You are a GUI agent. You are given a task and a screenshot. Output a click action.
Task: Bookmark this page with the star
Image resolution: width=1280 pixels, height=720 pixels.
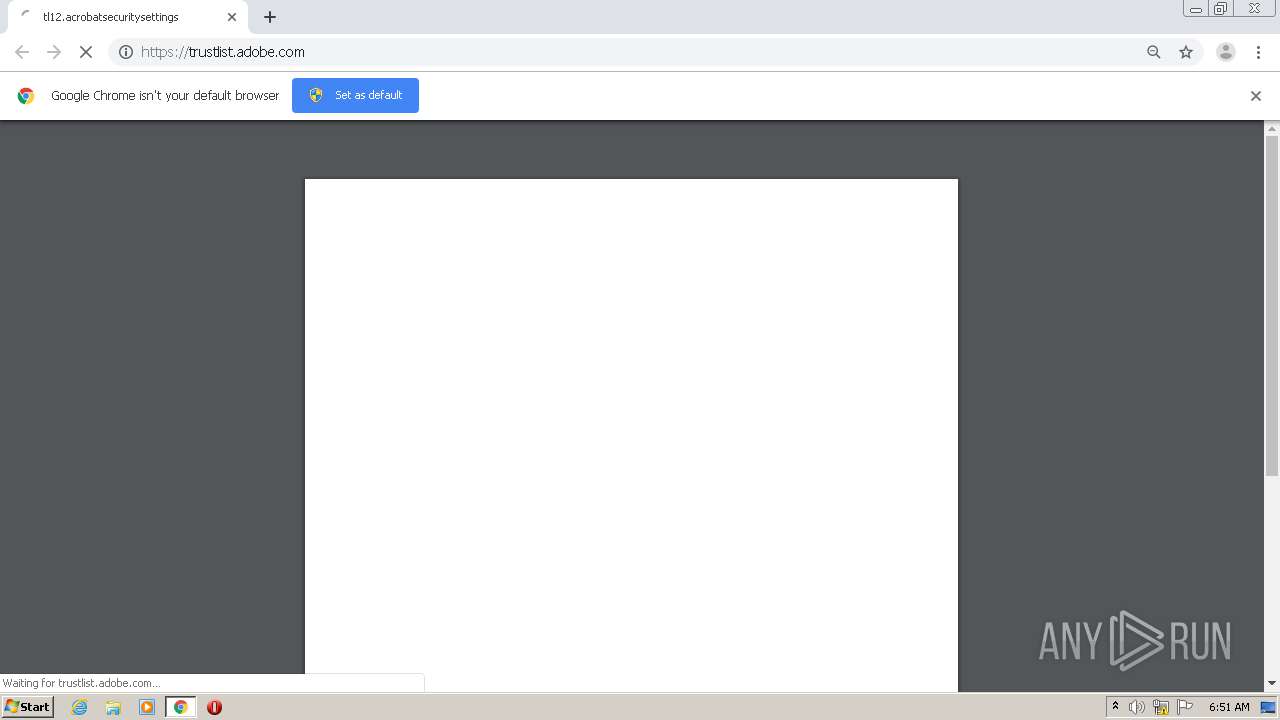(x=1186, y=52)
